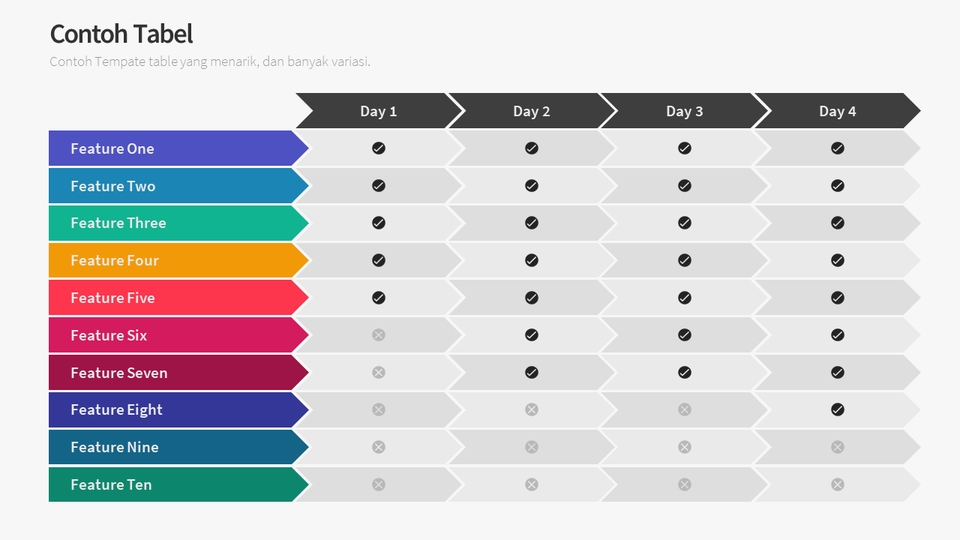This screenshot has width=960, height=540.
Task: Click the X mark for Feature Eight Day 1
Action: [x=378, y=410]
